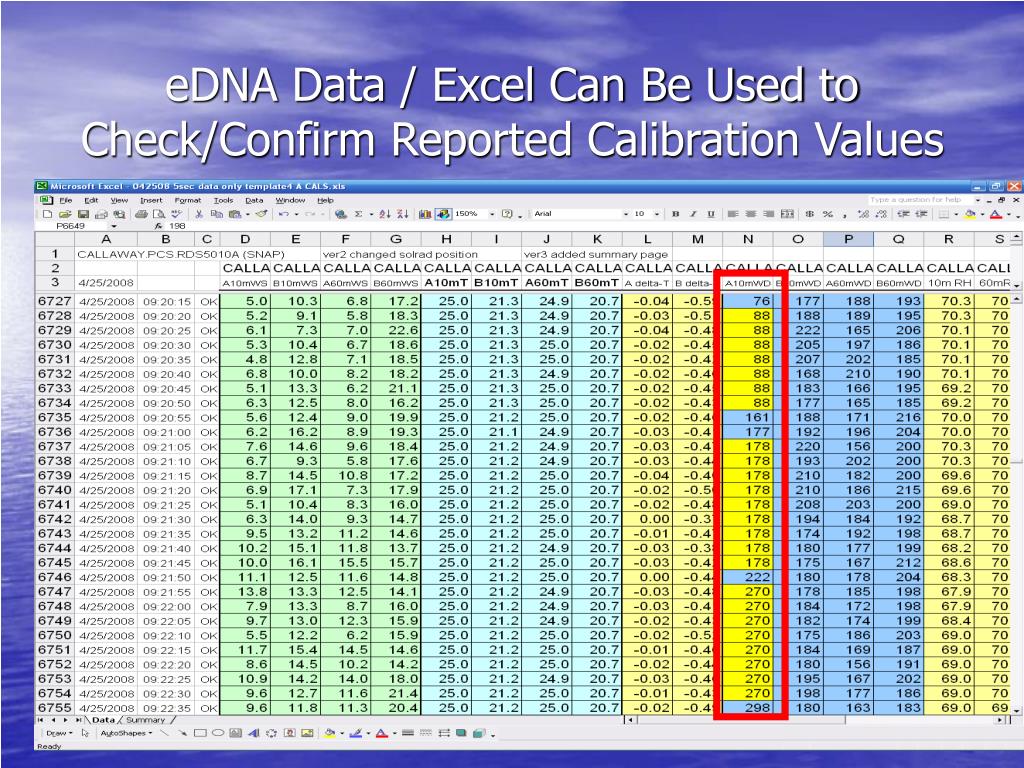Open the AutoShapes dropdown
Image resolution: width=1024 pixels, height=768 pixels.
(127, 733)
